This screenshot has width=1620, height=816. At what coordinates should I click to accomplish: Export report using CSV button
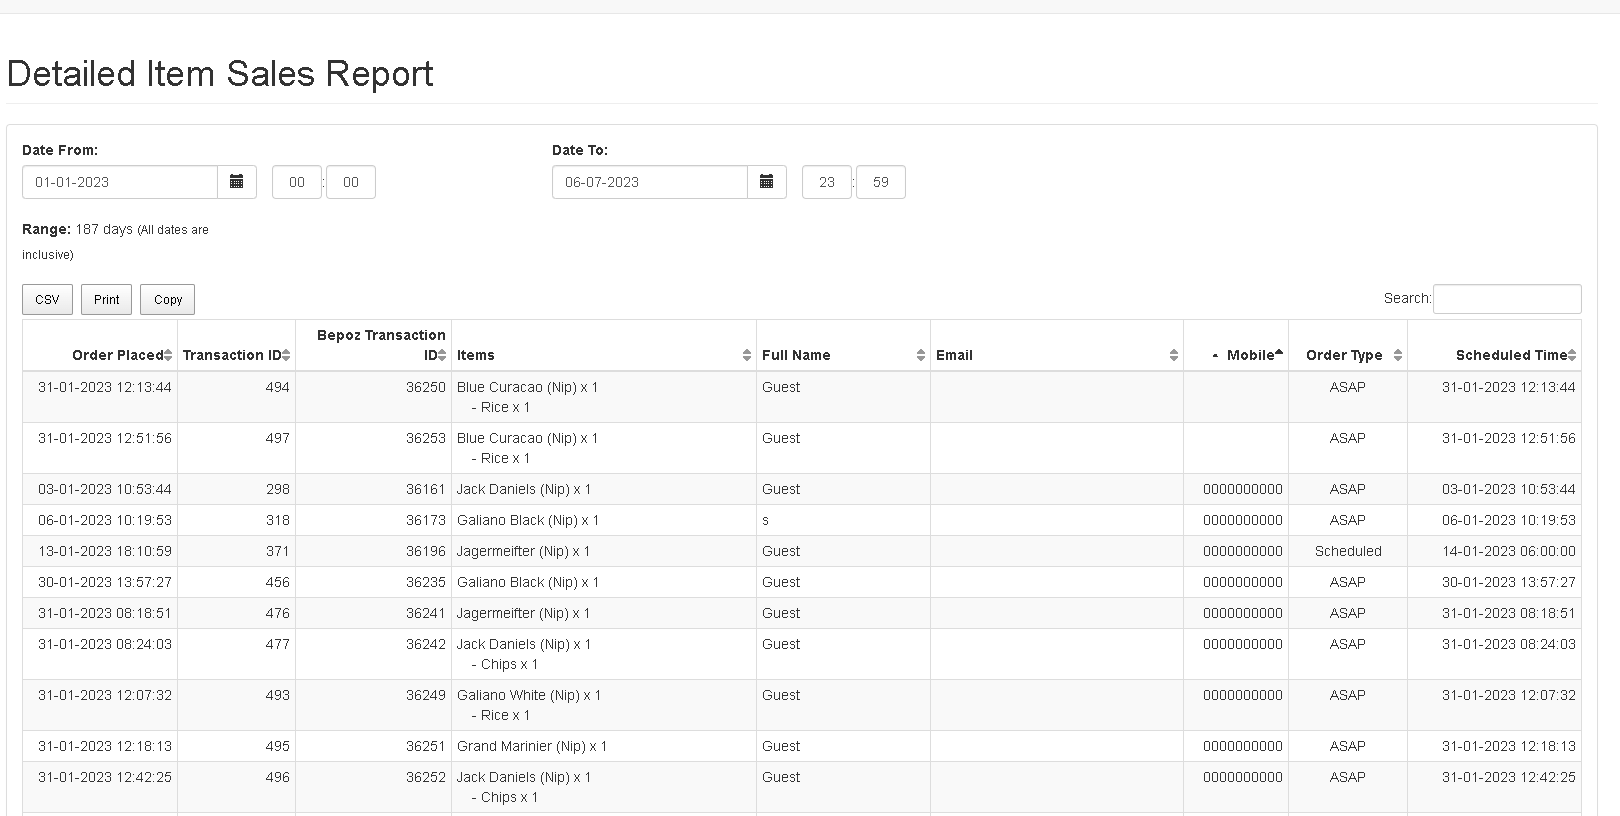click(47, 300)
